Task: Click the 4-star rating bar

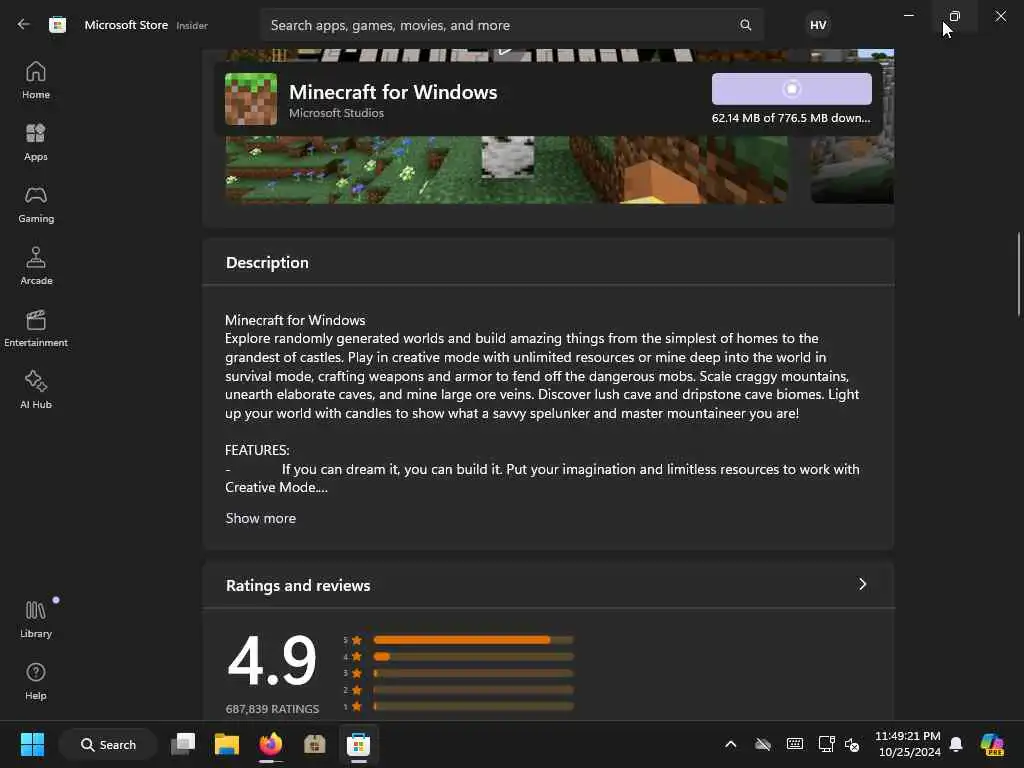Action: pyautogui.click(x=473, y=656)
